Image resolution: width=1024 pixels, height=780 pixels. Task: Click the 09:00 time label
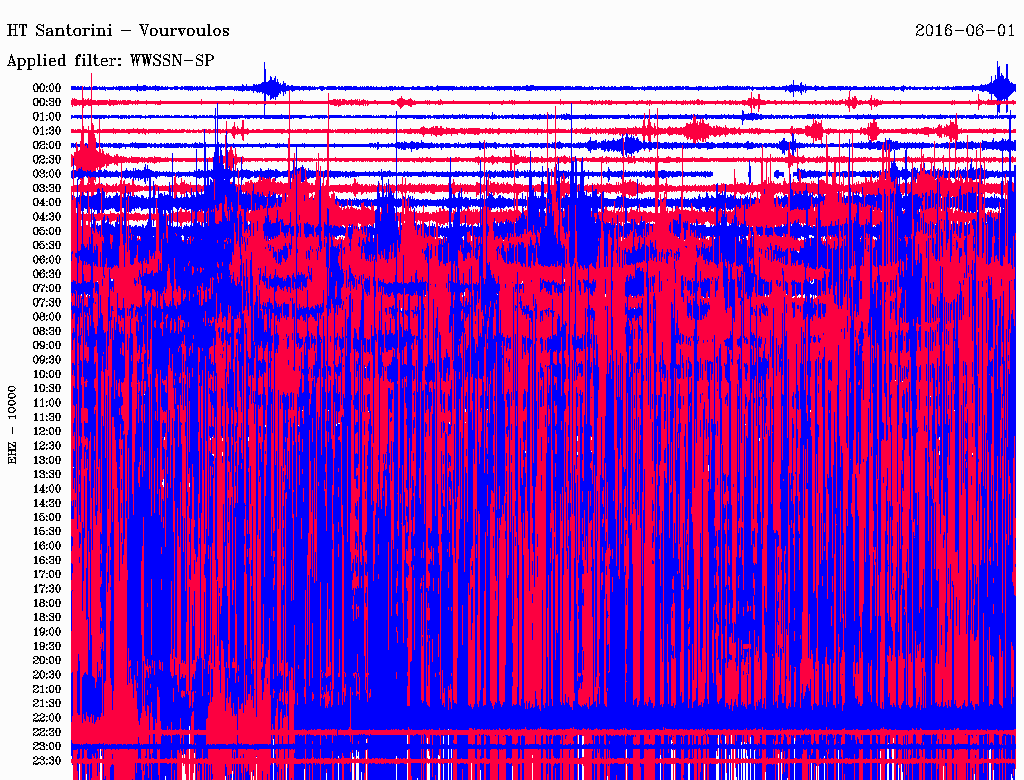pos(47,346)
